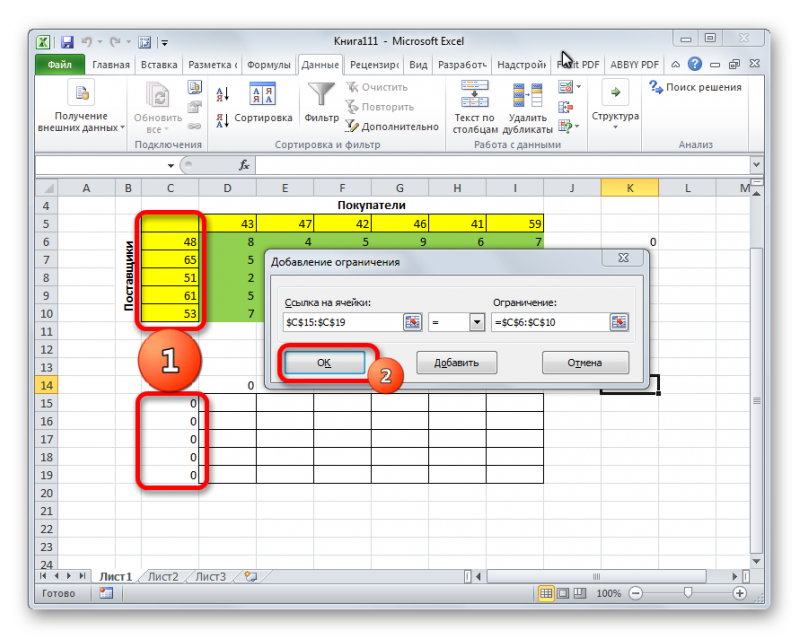Expand the formula bar
The image size is (800, 639).
click(x=756, y=165)
